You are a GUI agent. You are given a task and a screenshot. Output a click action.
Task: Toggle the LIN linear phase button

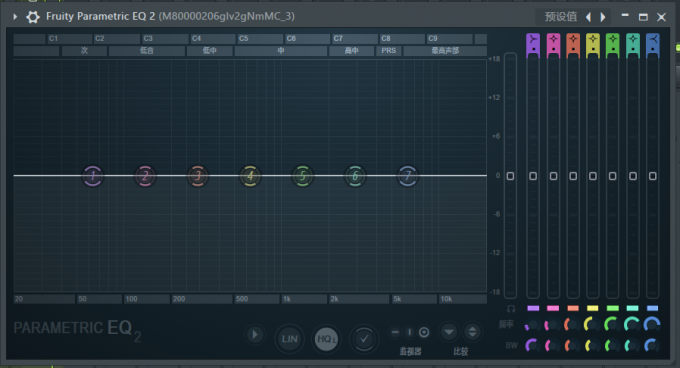(289, 339)
